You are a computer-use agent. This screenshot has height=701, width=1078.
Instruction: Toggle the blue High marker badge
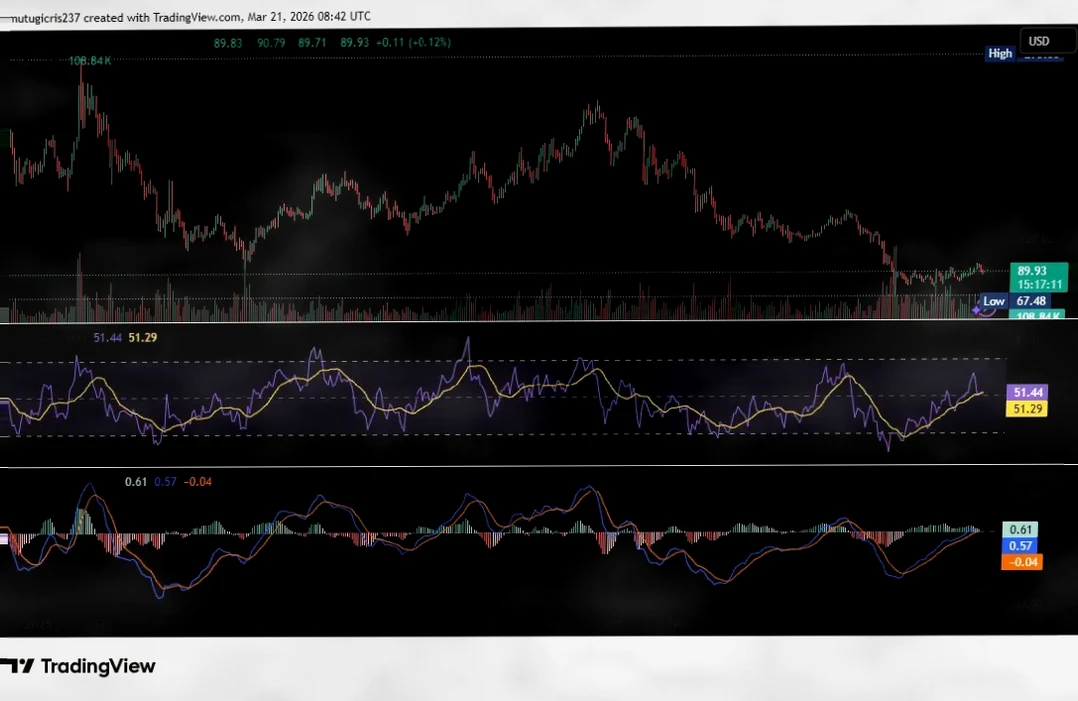coord(1000,53)
